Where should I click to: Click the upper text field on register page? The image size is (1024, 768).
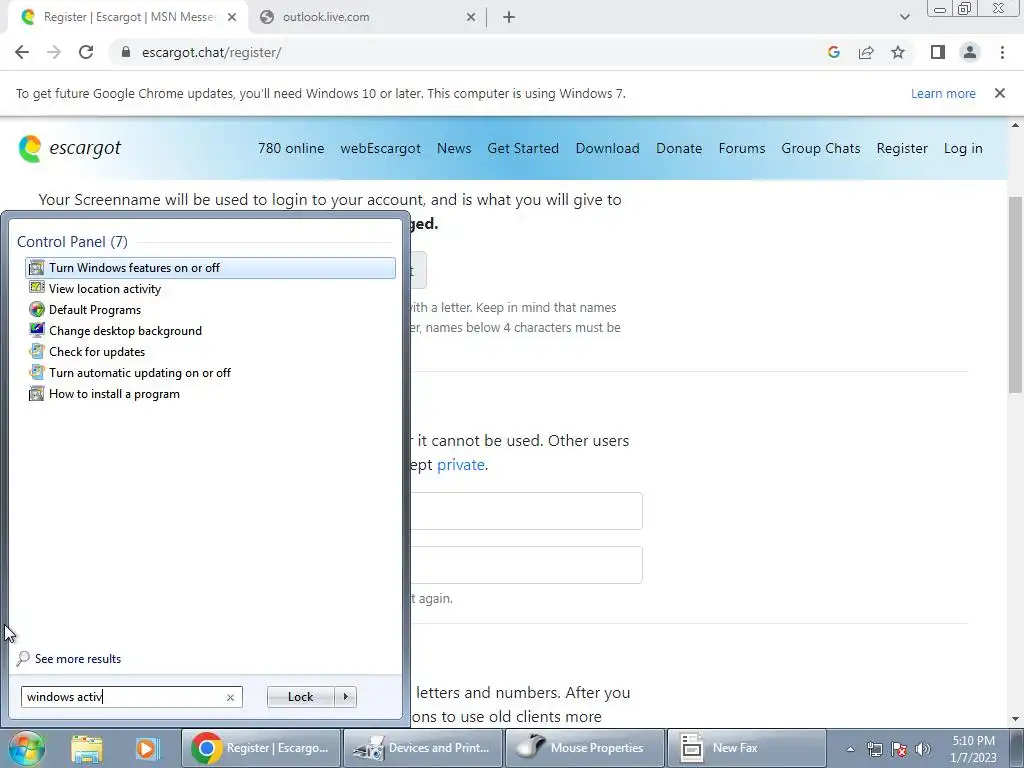pyautogui.click(x=525, y=511)
